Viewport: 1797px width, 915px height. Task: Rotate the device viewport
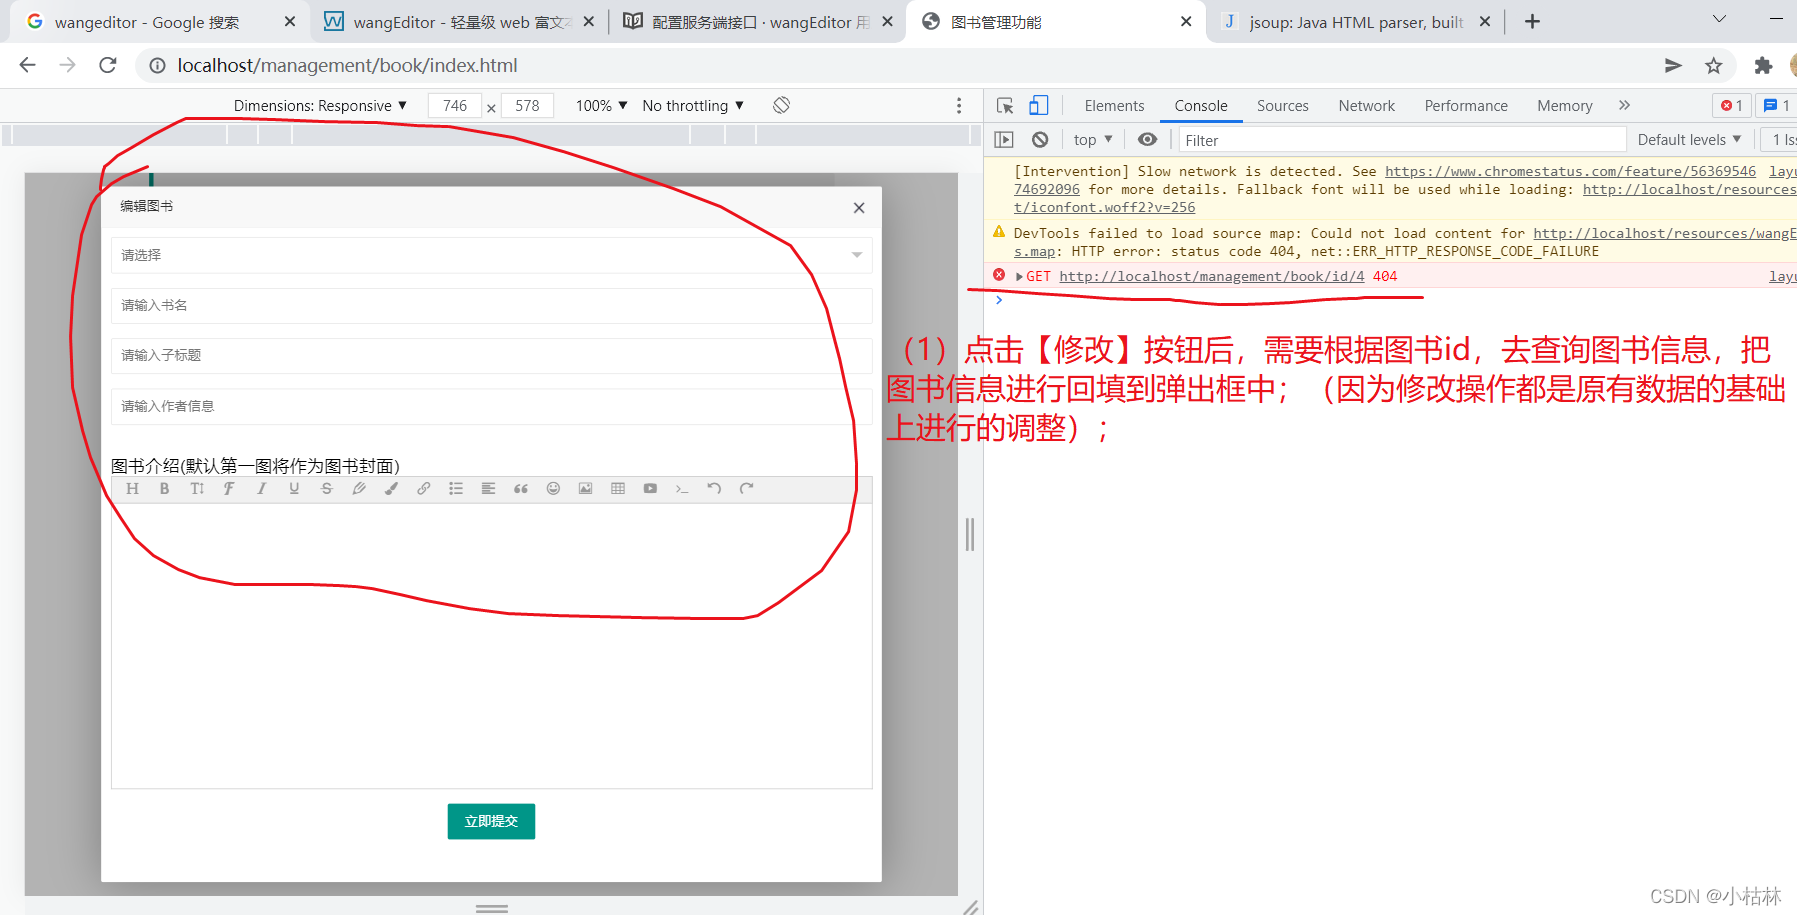click(x=782, y=105)
